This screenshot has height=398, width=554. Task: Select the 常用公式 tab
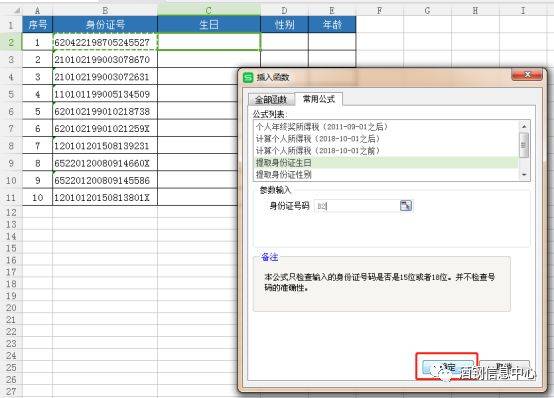coord(319,99)
